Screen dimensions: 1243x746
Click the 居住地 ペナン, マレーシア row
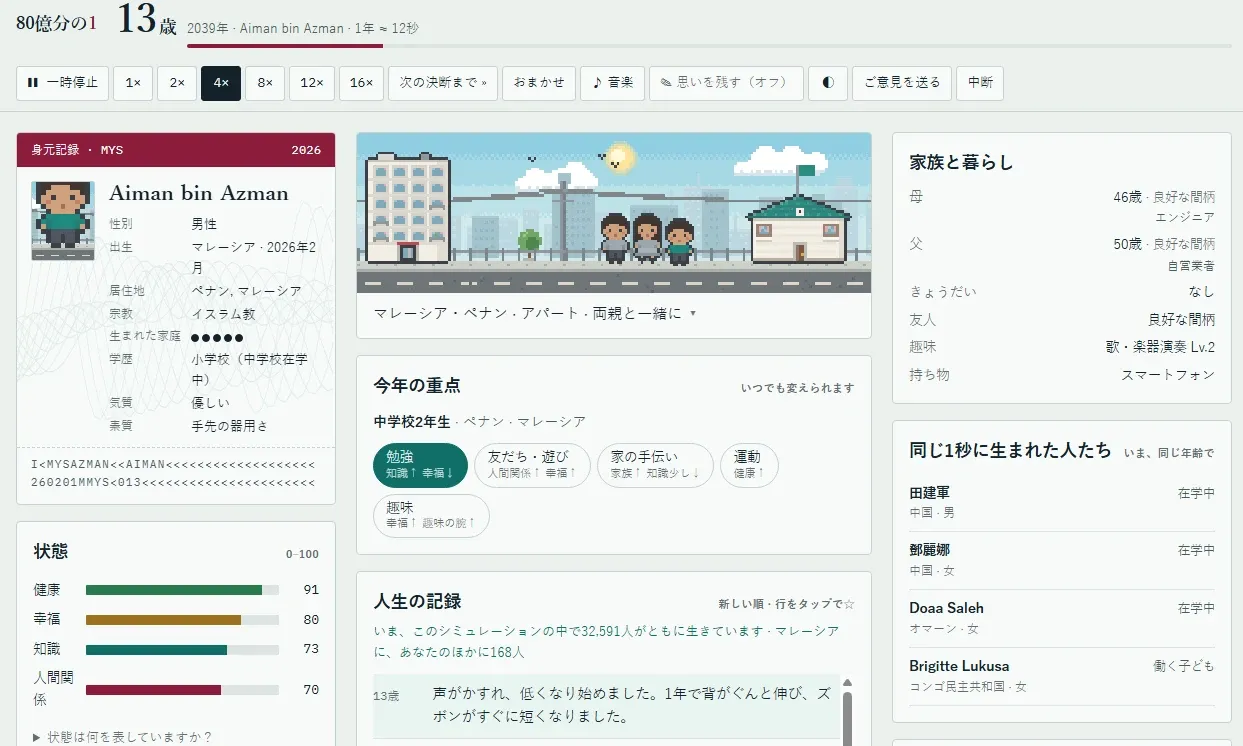(214, 291)
